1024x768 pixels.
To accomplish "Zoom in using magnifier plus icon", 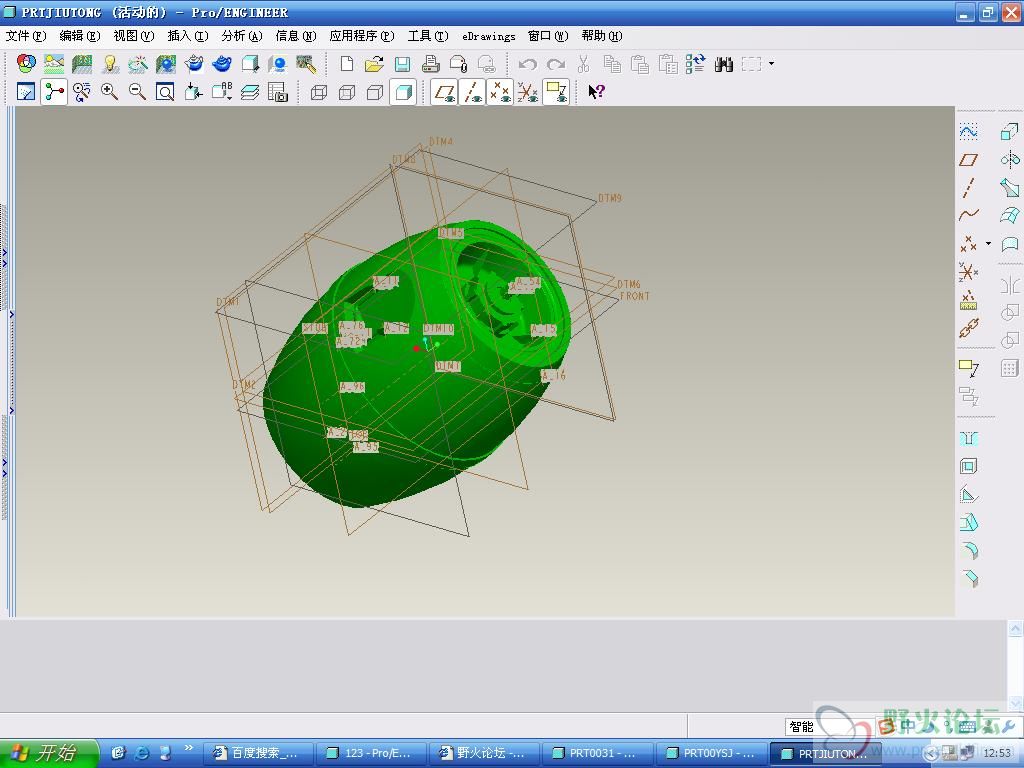I will (x=109, y=91).
